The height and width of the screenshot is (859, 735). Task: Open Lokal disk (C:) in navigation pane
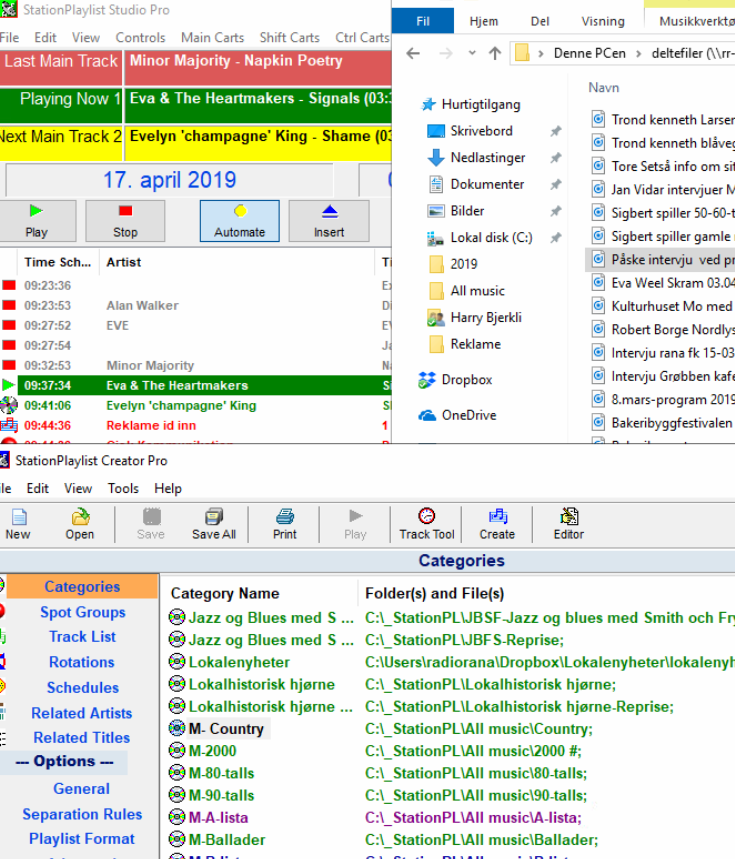tap(482, 238)
